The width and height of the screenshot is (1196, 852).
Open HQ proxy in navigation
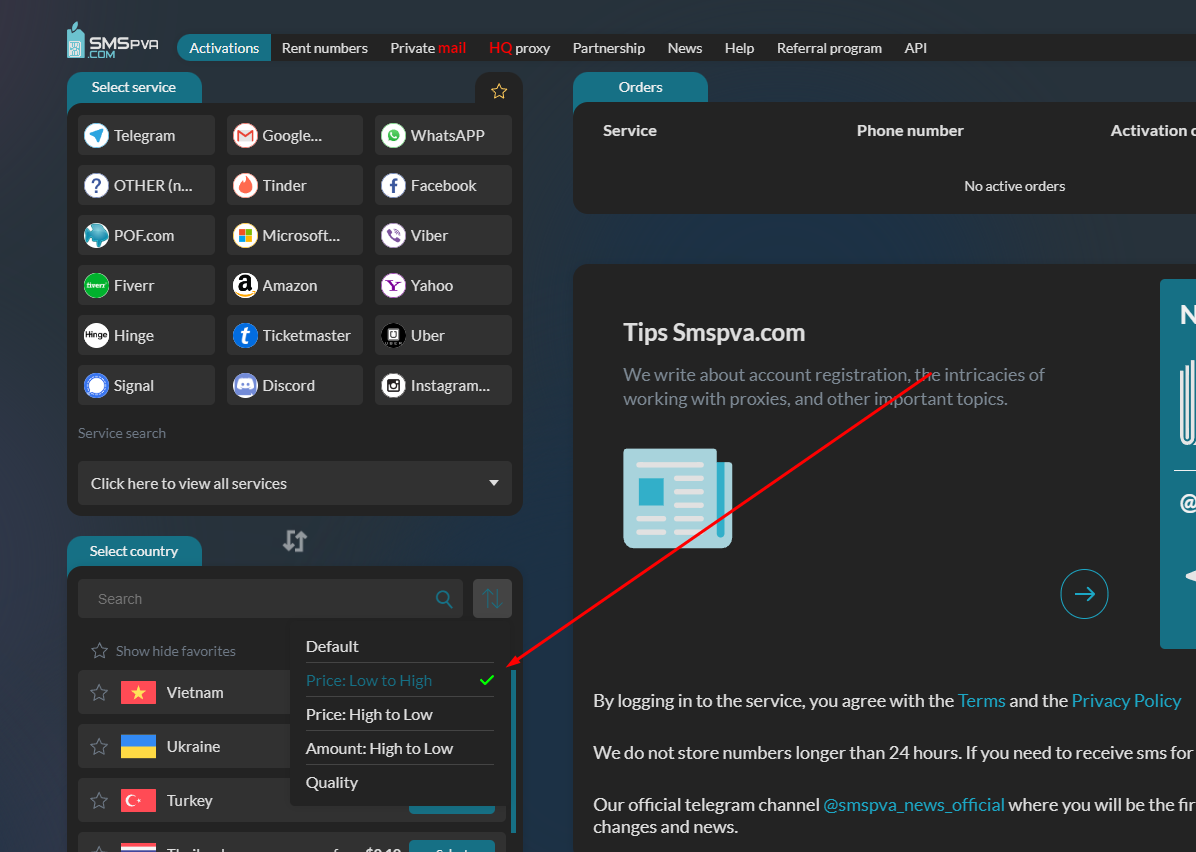click(x=519, y=47)
